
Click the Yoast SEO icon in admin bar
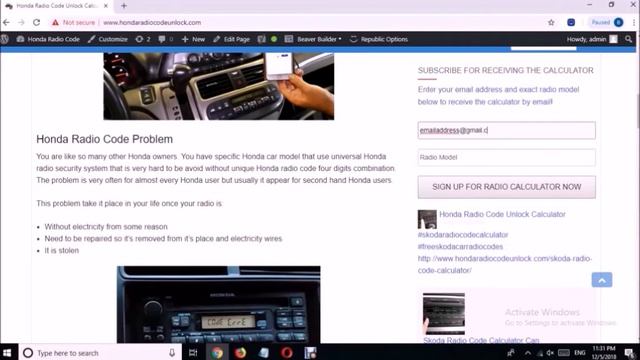pos(262,39)
